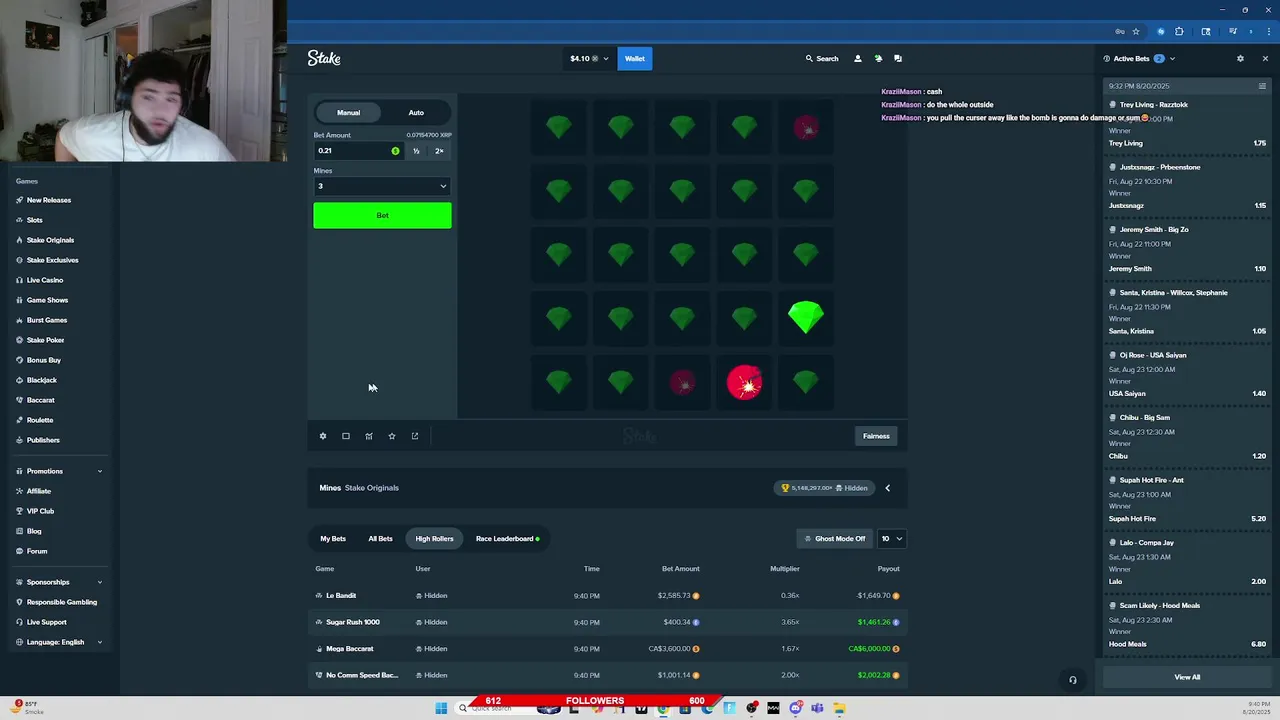Collapse the Mines info panel chevron

887,488
